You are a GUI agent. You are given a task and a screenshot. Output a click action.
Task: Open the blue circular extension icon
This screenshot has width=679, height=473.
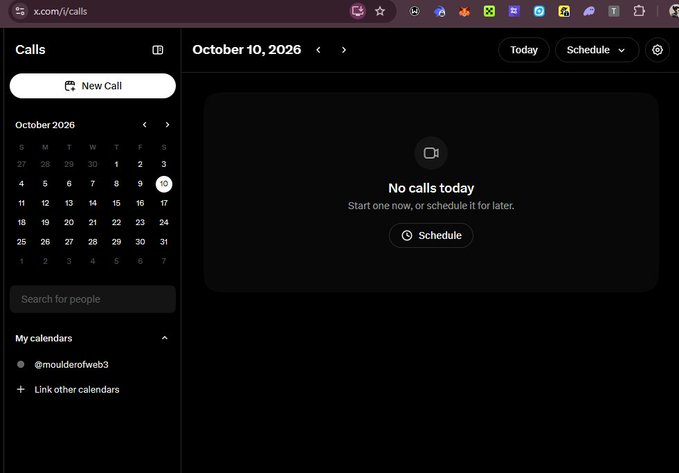coord(539,11)
